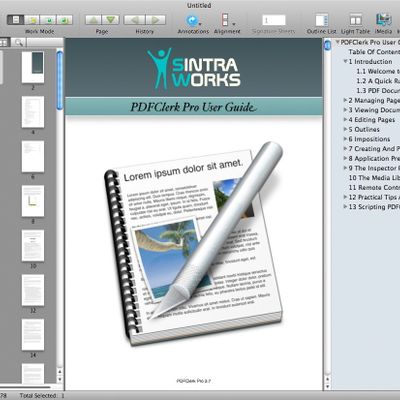The width and height of the screenshot is (400, 400).
Task: Select Table Of Contents outline entry
Action: (x=374, y=52)
